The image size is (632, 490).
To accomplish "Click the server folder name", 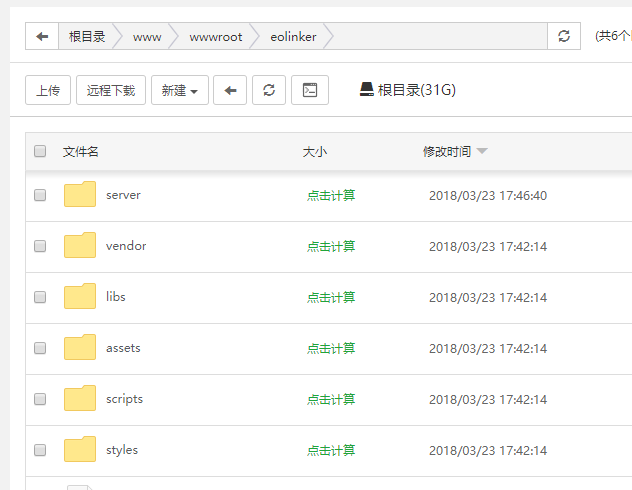I will 123,195.
